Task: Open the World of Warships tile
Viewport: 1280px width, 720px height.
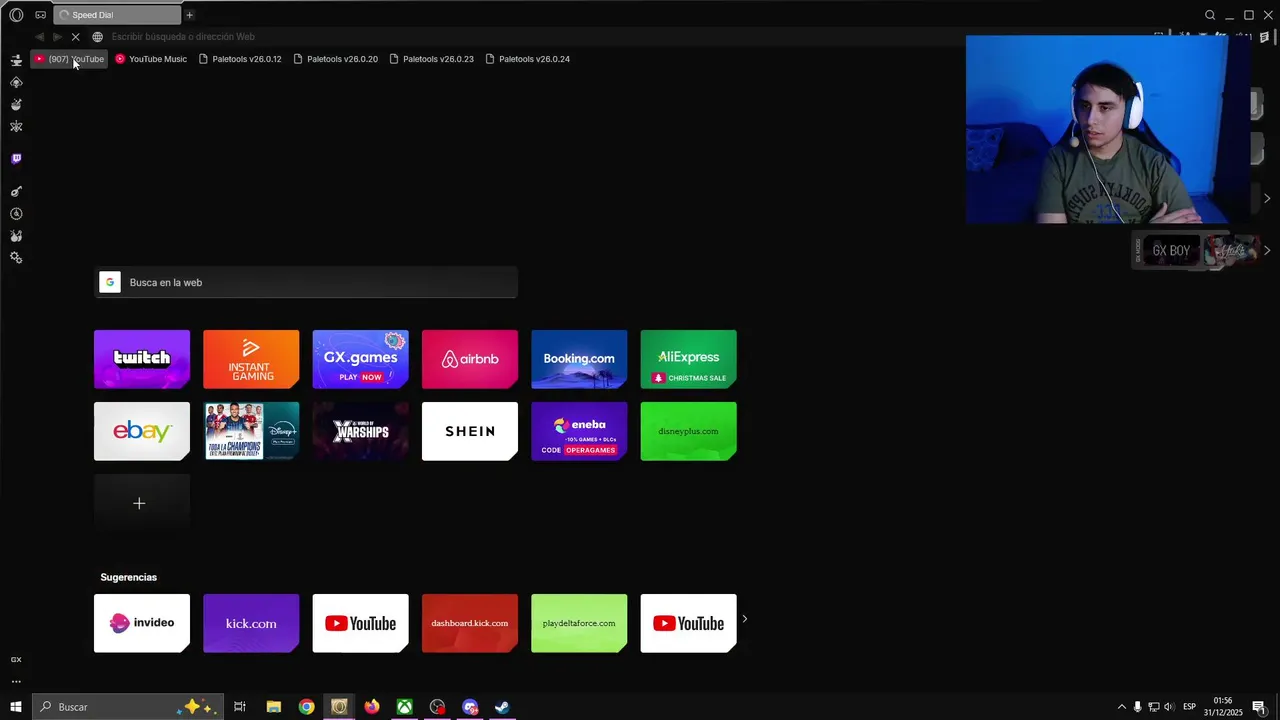Action: click(x=360, y=431)
